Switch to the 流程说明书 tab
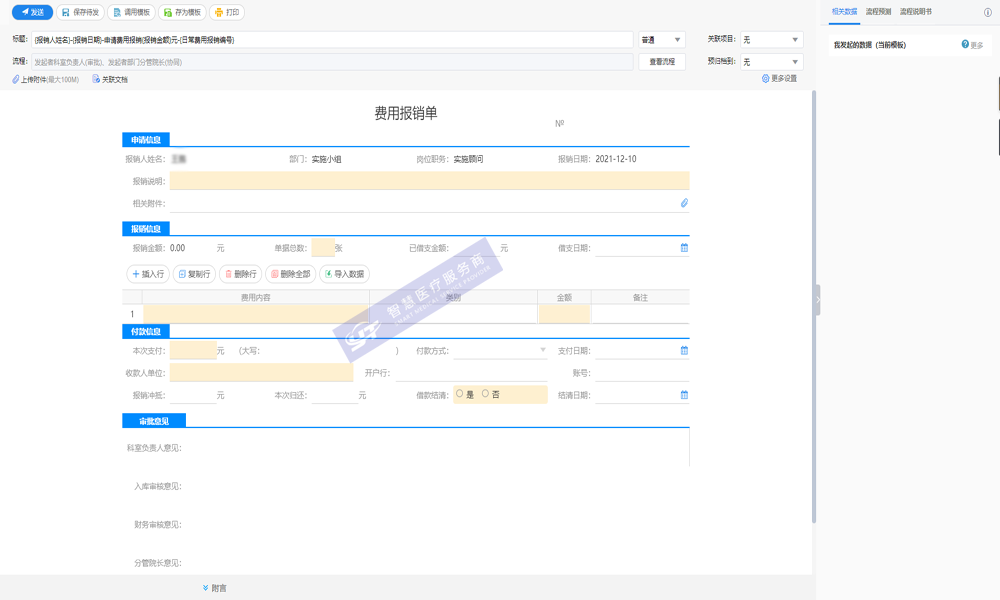Screen dimensions: 1000x600 pos(916,11)
